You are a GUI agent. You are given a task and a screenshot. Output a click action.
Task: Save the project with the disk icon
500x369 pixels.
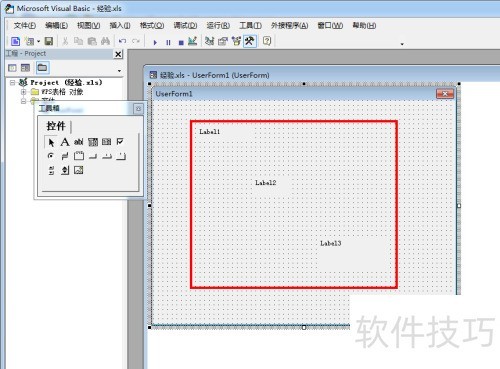pos(49,41)
